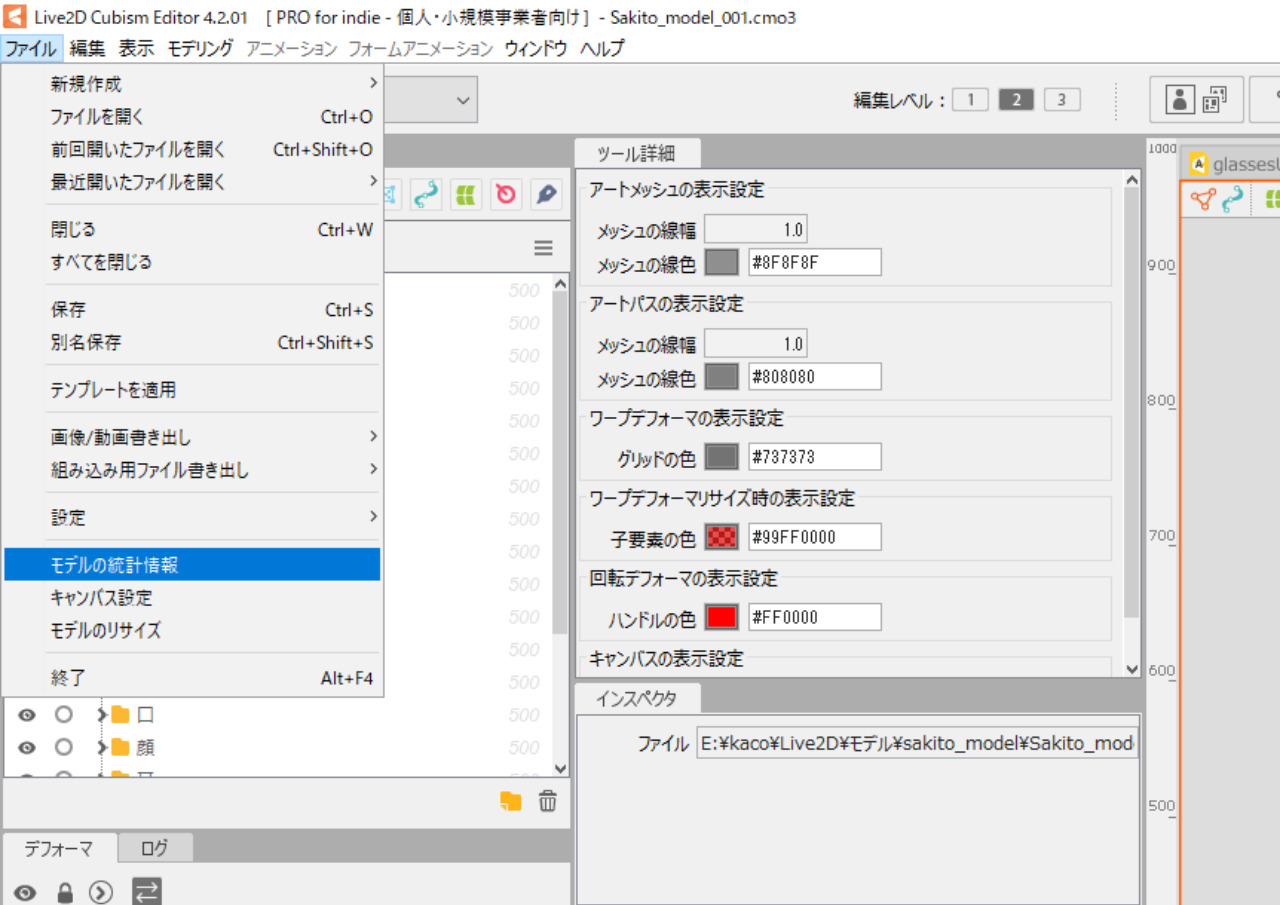Select the デフォーマ tab
This screenshot has height=905, width=1280.
[x=59, y=849]
